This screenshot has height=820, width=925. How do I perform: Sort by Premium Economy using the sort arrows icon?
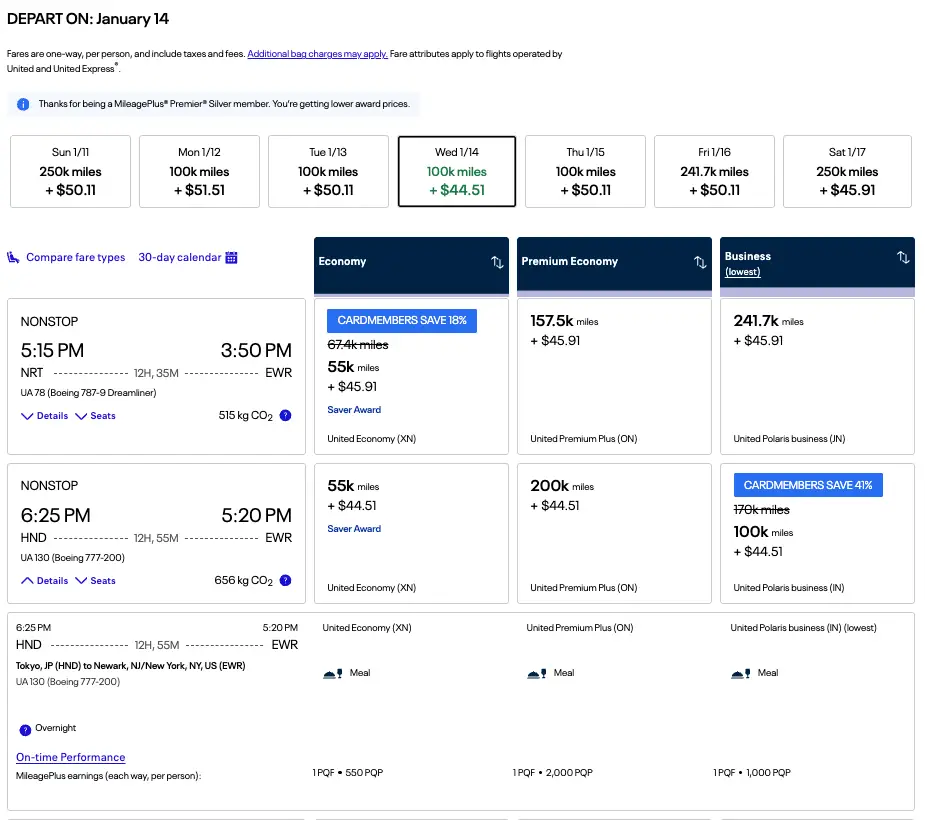click(700, 262)
